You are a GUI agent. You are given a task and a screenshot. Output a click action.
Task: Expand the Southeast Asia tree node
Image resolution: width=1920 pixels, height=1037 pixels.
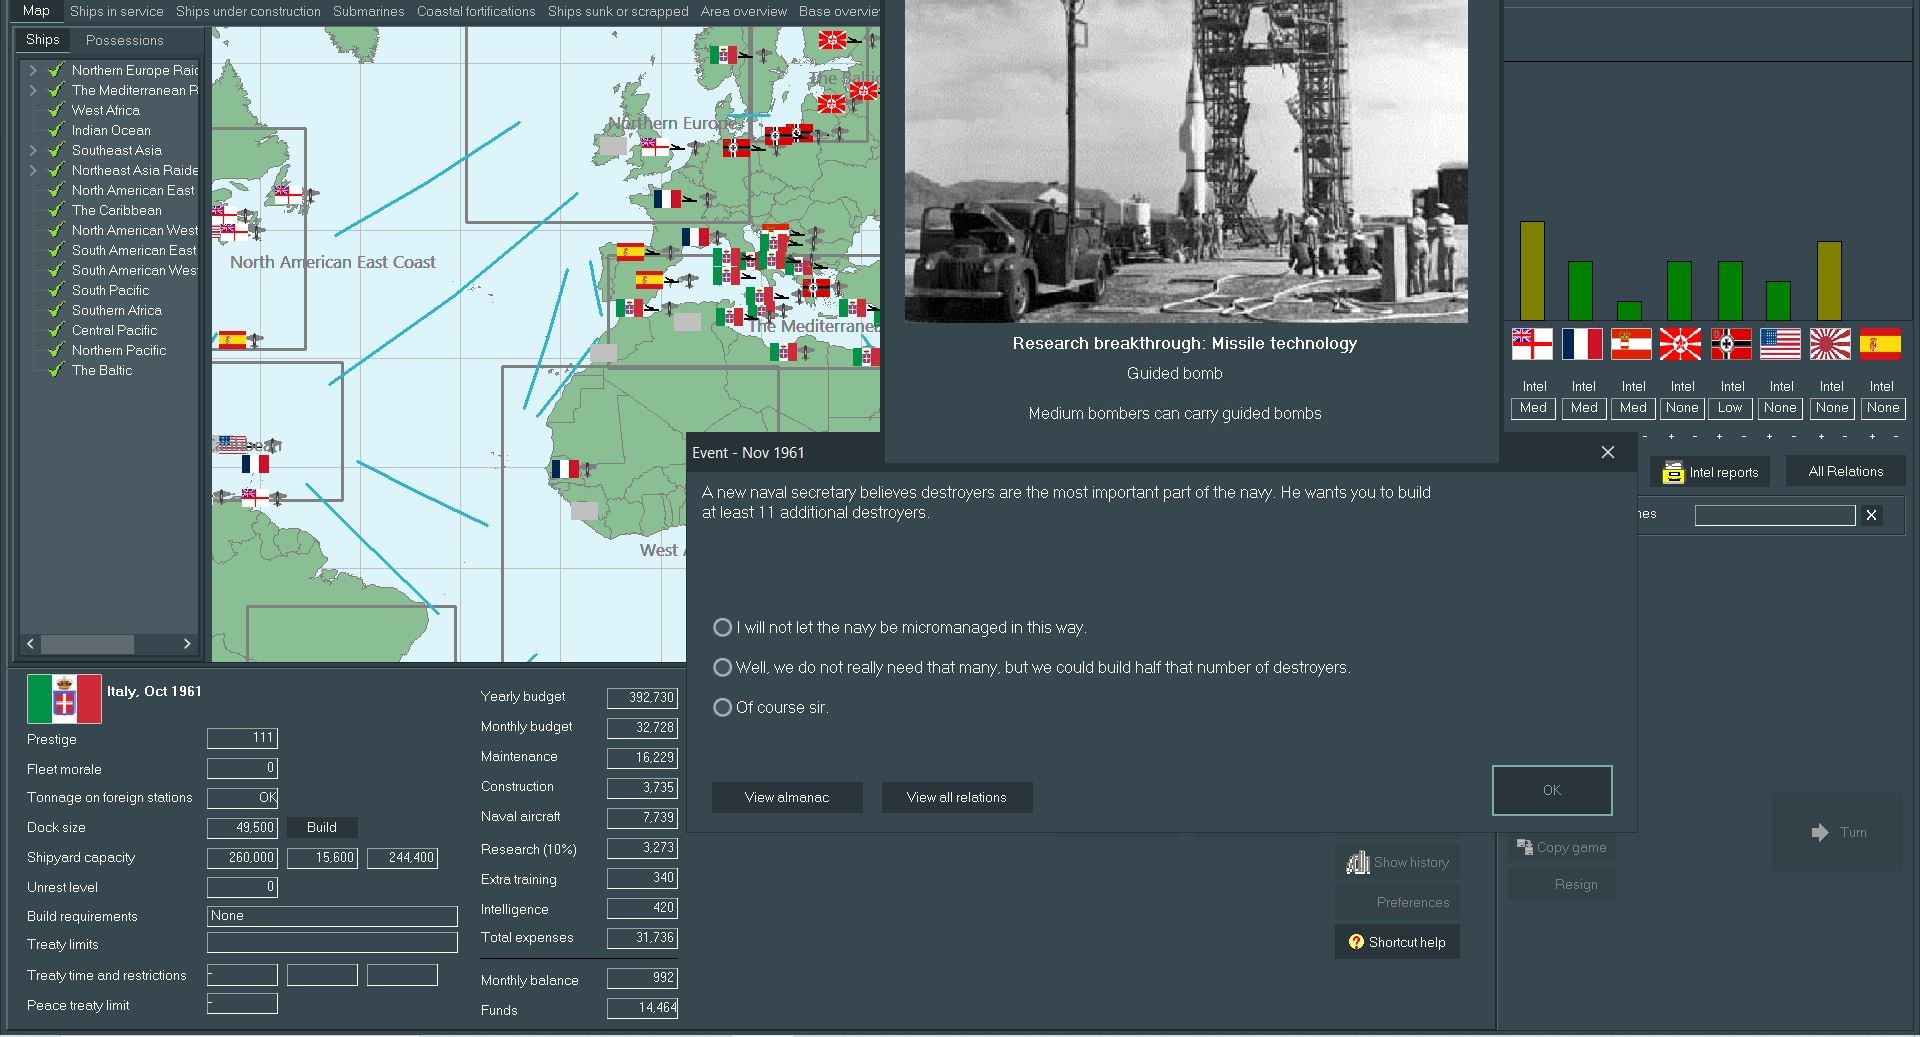33,150
